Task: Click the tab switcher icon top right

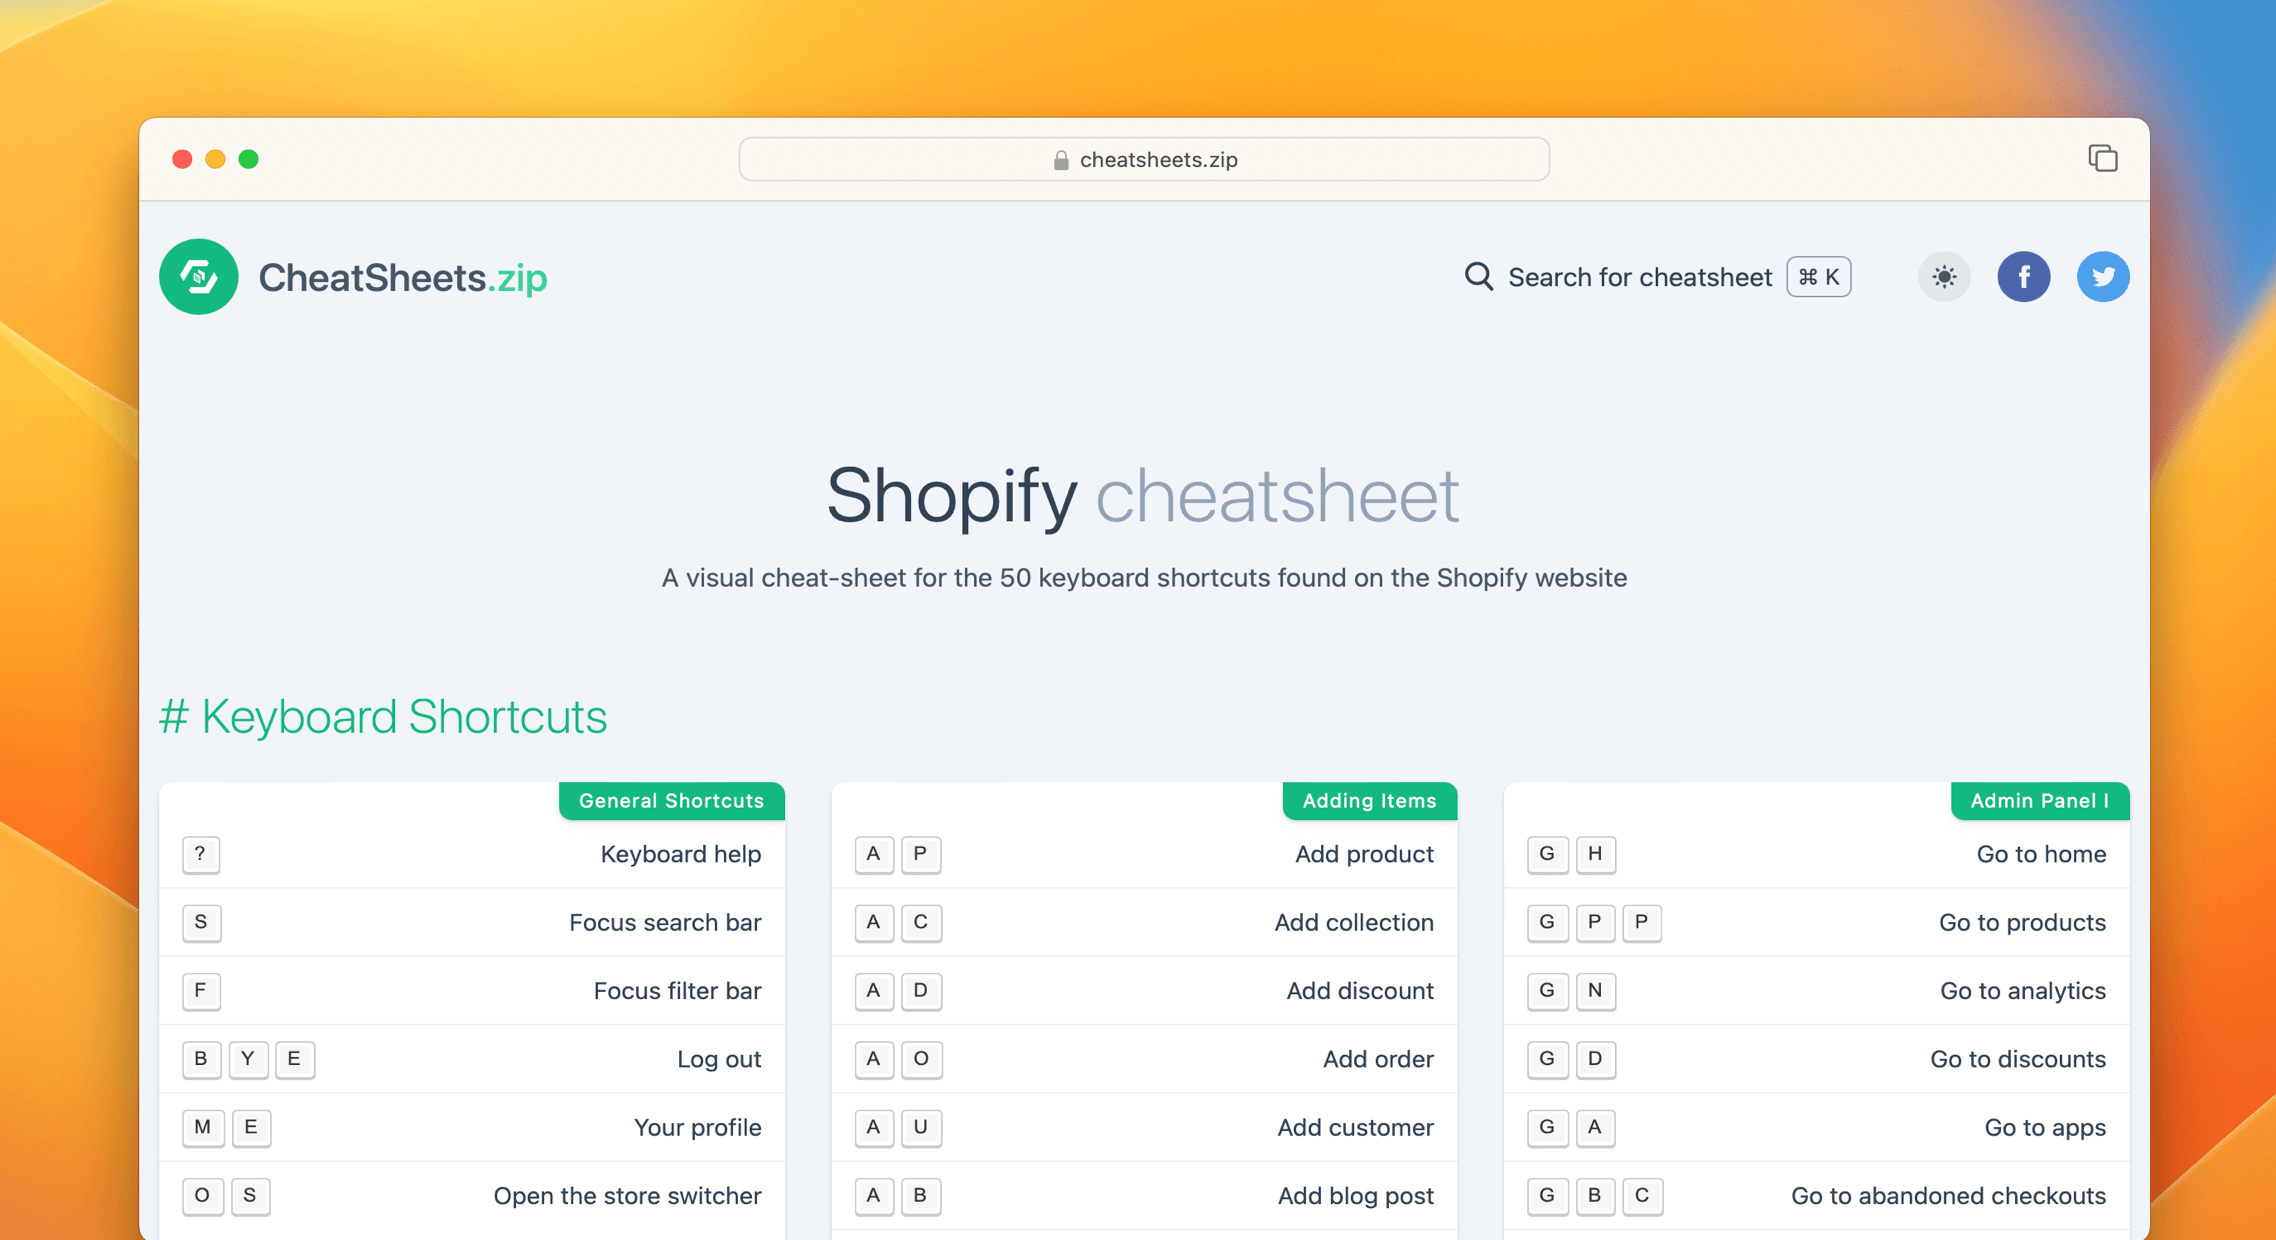Action: [x=2104, y=157]
